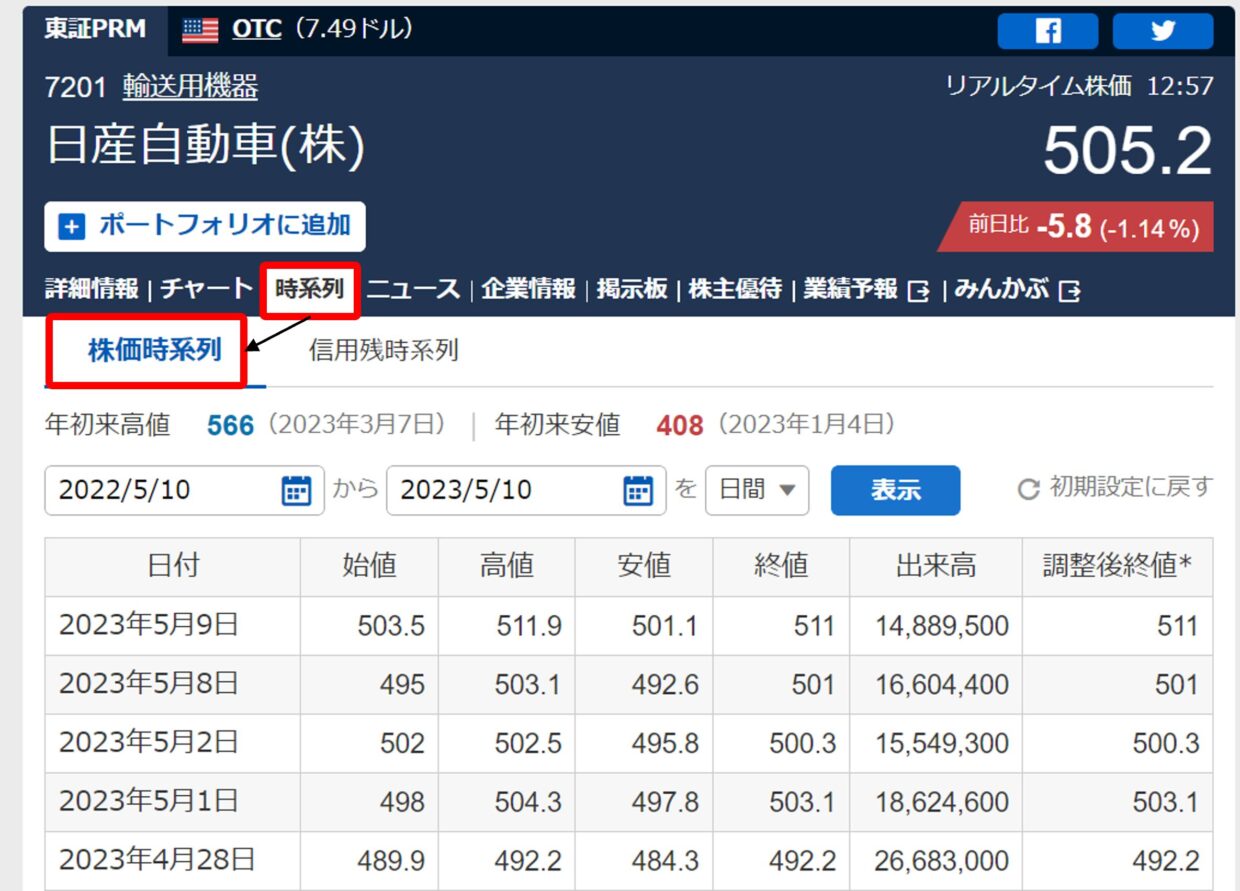Go to 企業情報 tab
This screenshot has width=1240, height=891.
pyautogui.click(x=528, y=290)
